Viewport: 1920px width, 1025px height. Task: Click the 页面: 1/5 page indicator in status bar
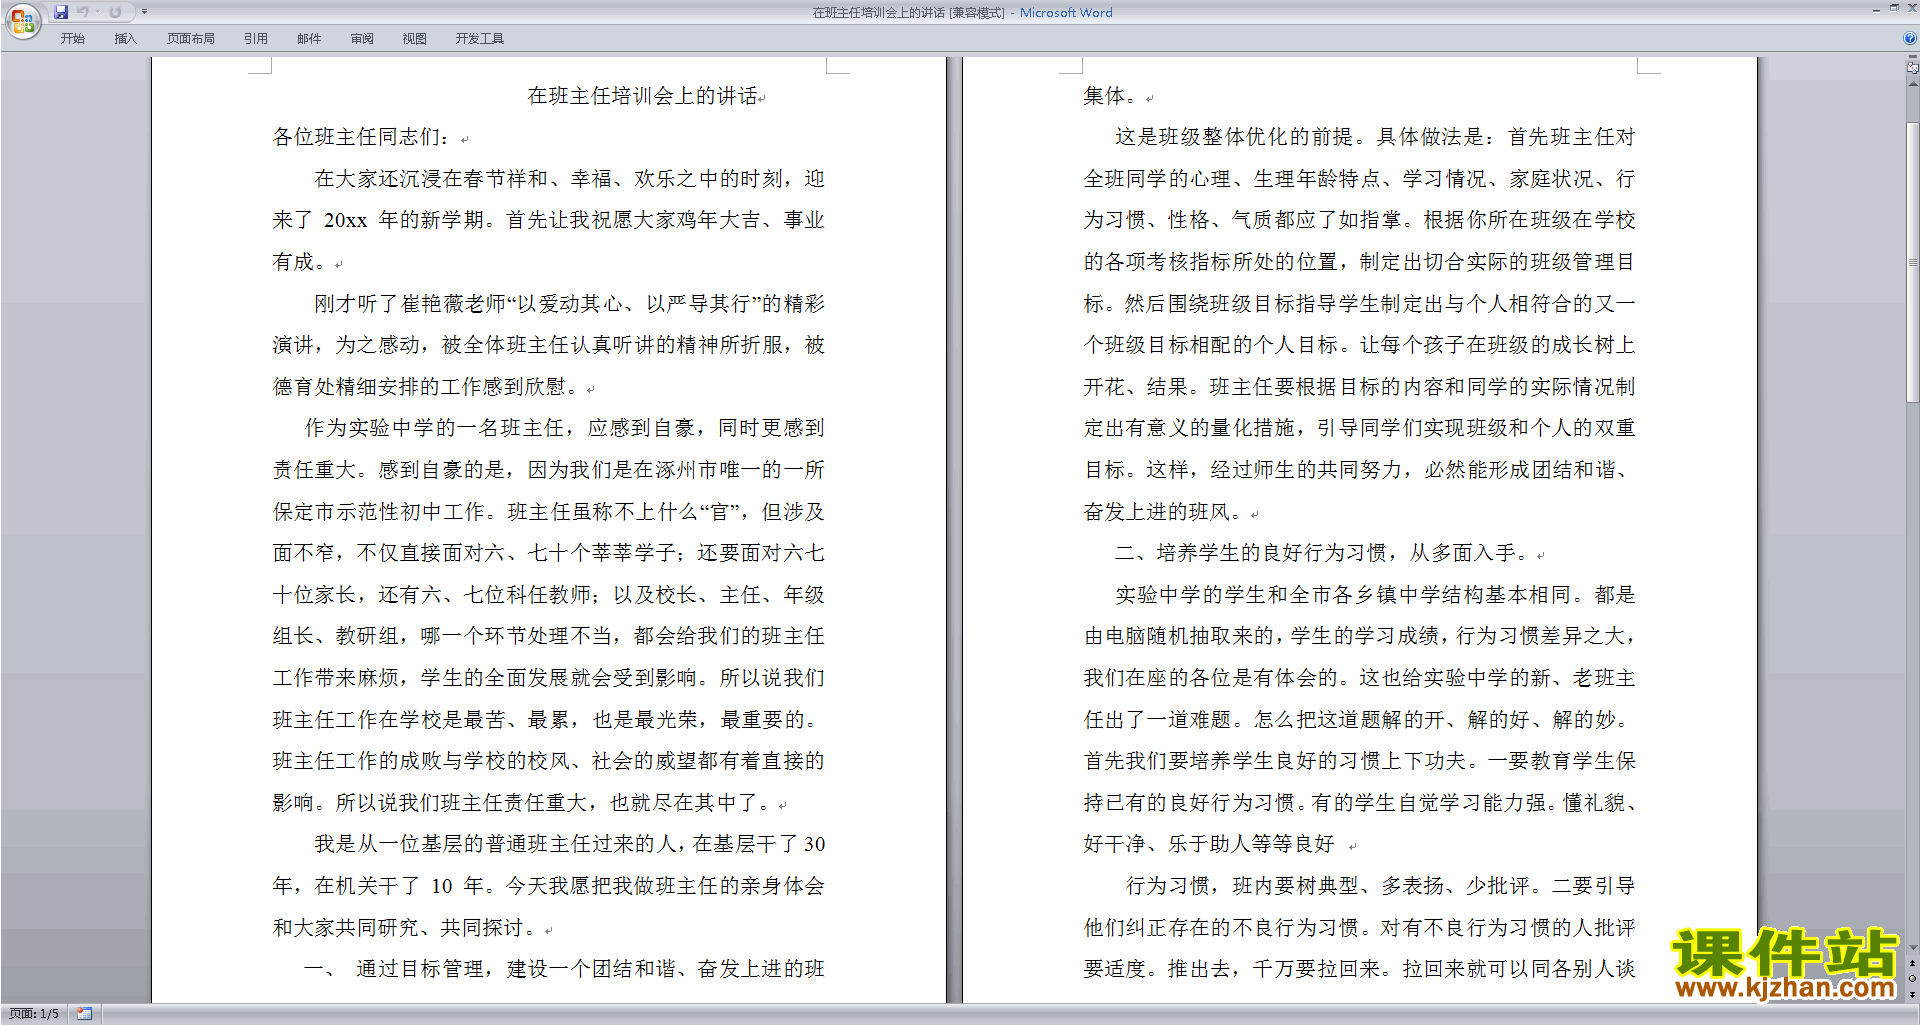tap(34, 1014)
